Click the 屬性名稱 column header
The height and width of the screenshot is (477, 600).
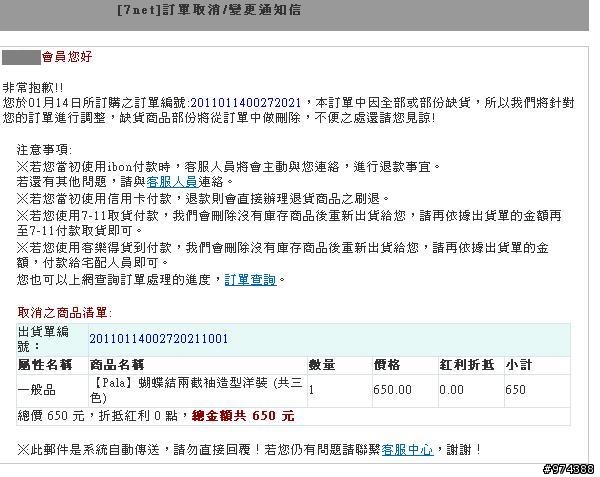click(x=45, y=365)
